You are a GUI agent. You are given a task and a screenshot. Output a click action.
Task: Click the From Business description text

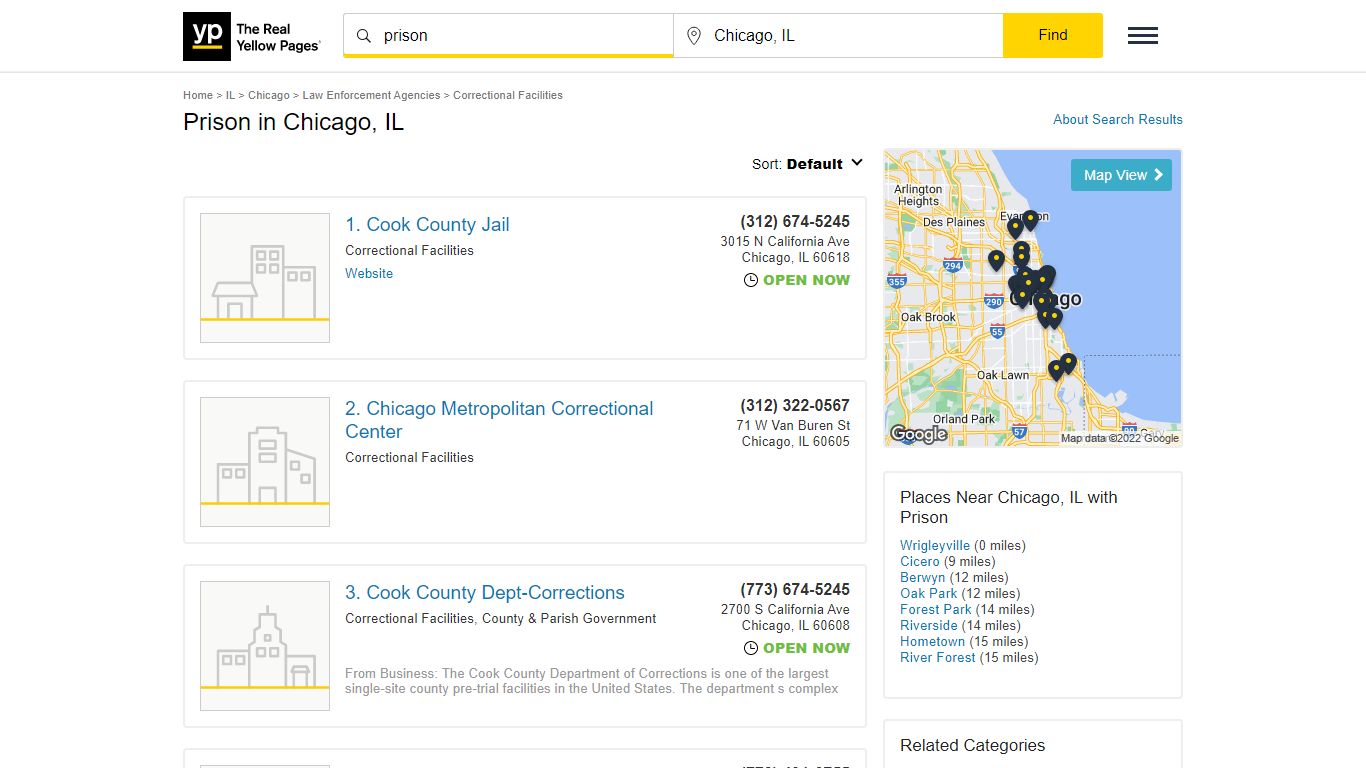(x=592, y=681)
